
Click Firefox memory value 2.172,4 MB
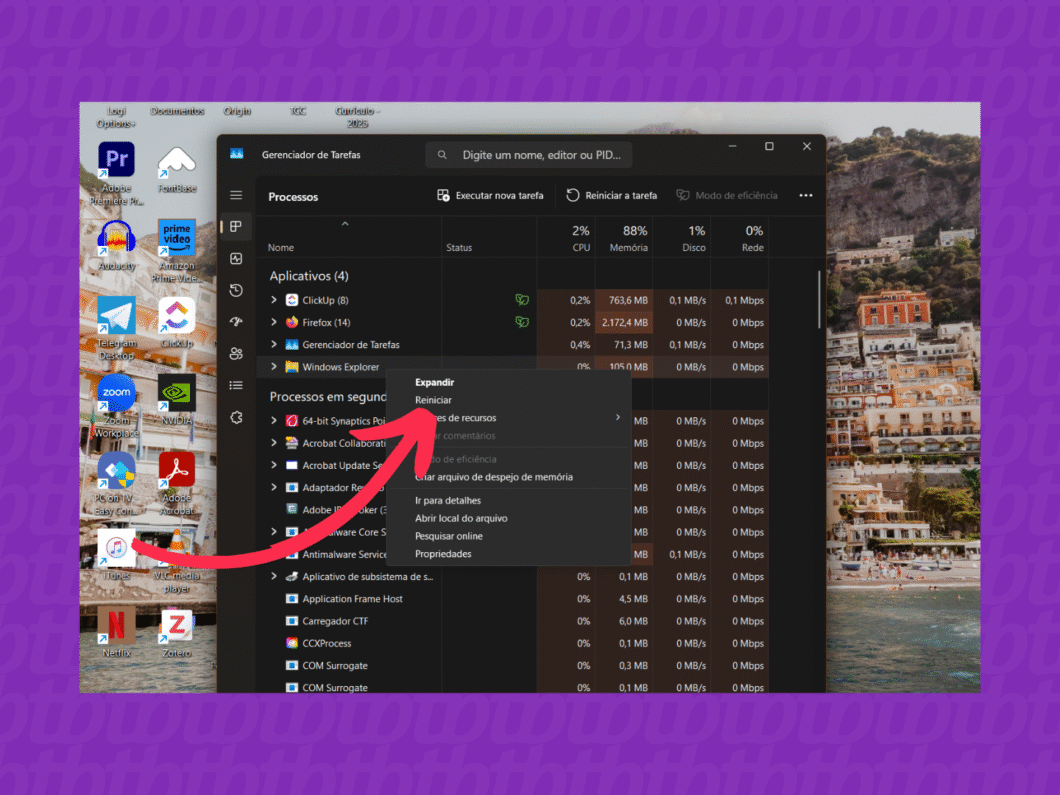tap(624, 322)
